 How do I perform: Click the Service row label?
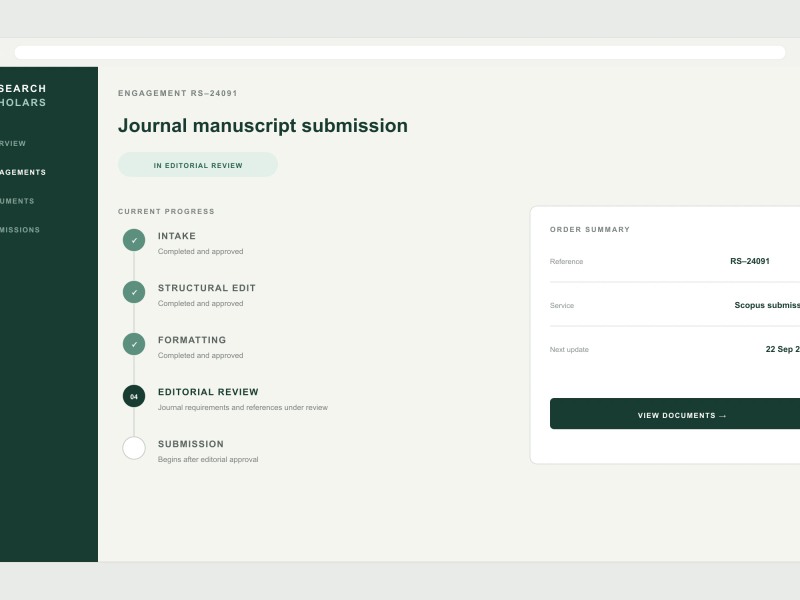(562, 306)
